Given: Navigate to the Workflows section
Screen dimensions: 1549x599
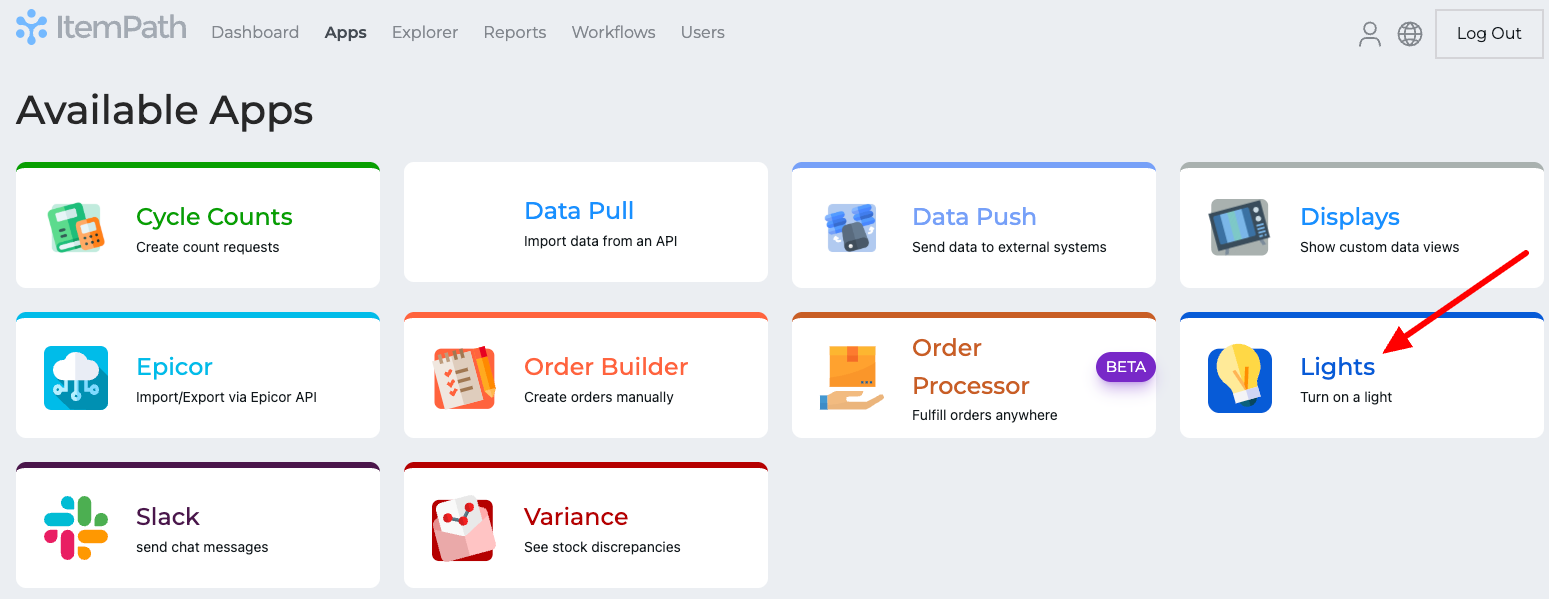Looking at the screenshot, I should [613, 33].
